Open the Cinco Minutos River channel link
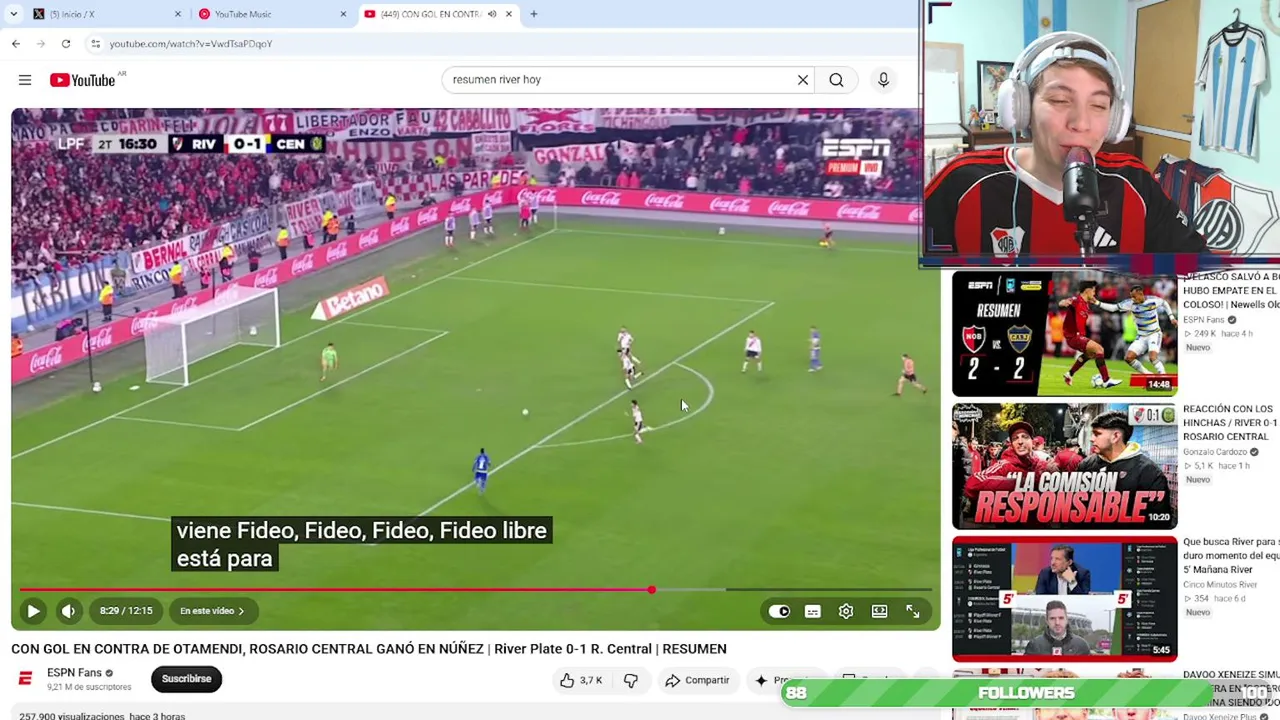Image resolution: width=1280 pixels, height=720 pixels. click(x=1220, y=585)
